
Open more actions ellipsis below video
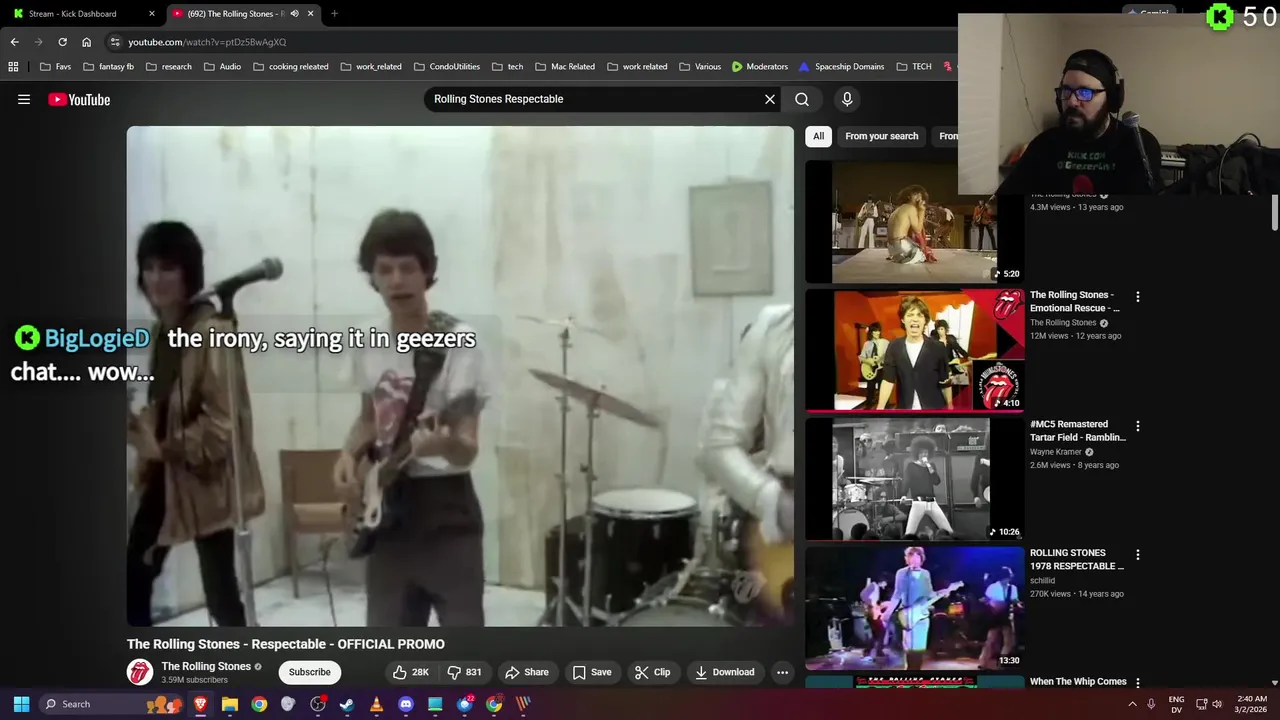tap(783, 672)
